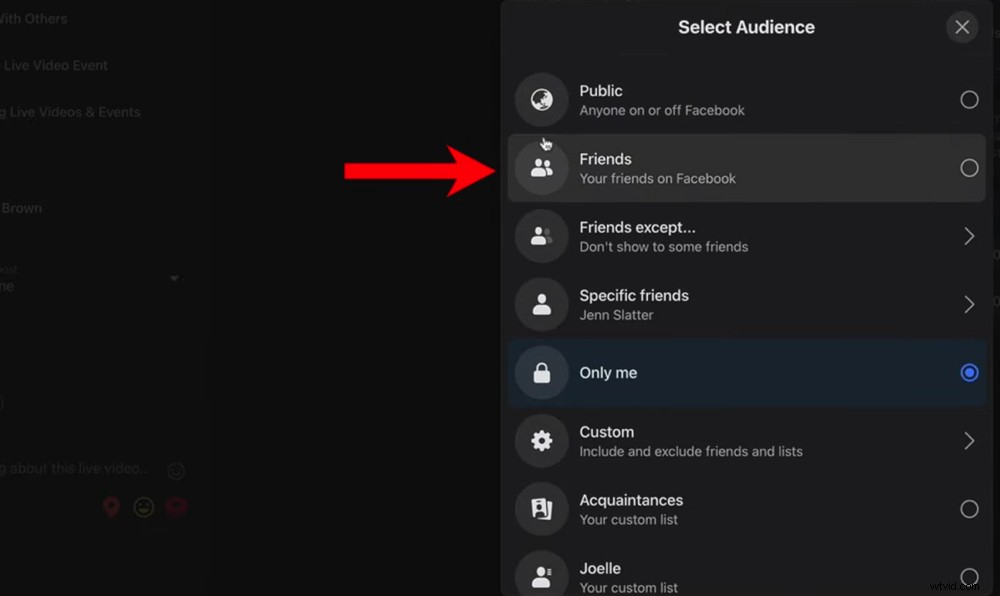Click the single-person Specific friends icon
Viewport: 1000px width, 596px height.
point(540,304)
